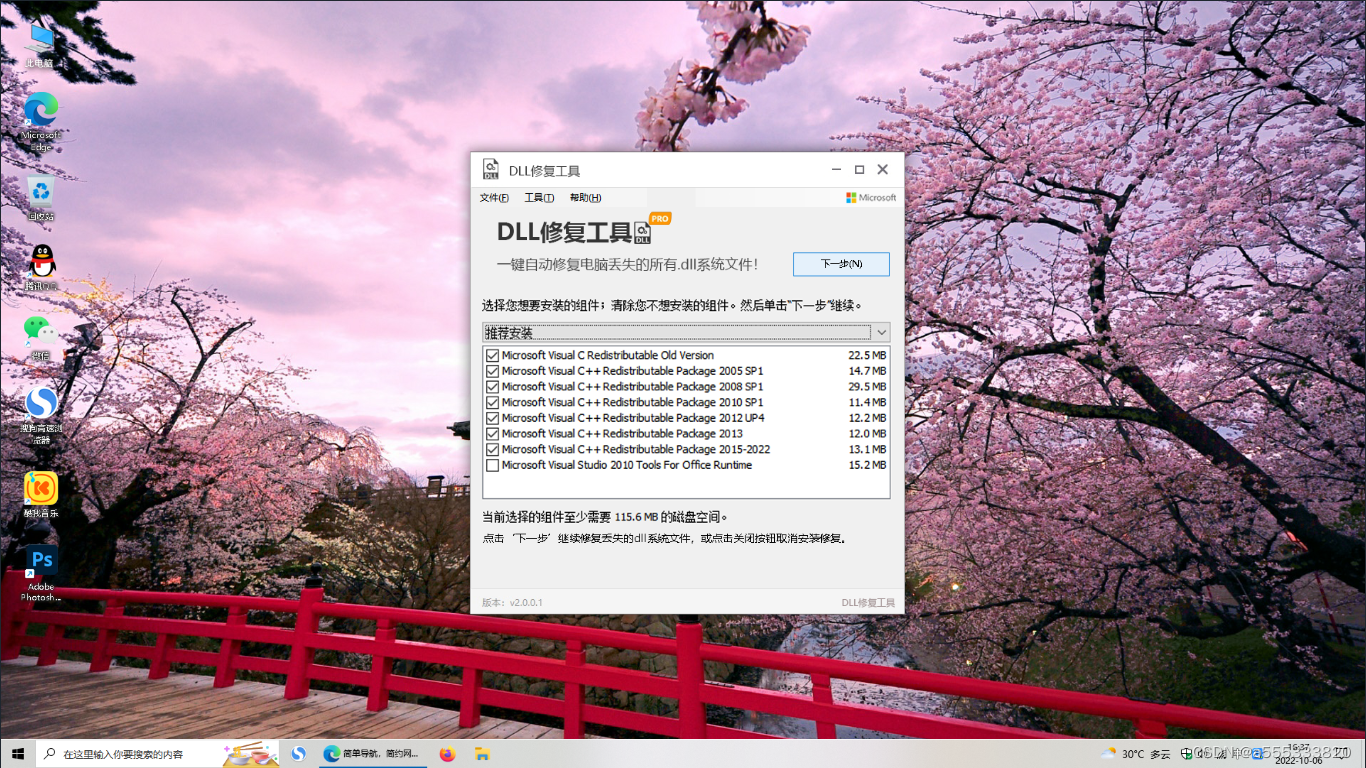Enable Visual Studio 2010 Tools For Office Runtime
Screen dimensions: 1366x768
(492, 465)
